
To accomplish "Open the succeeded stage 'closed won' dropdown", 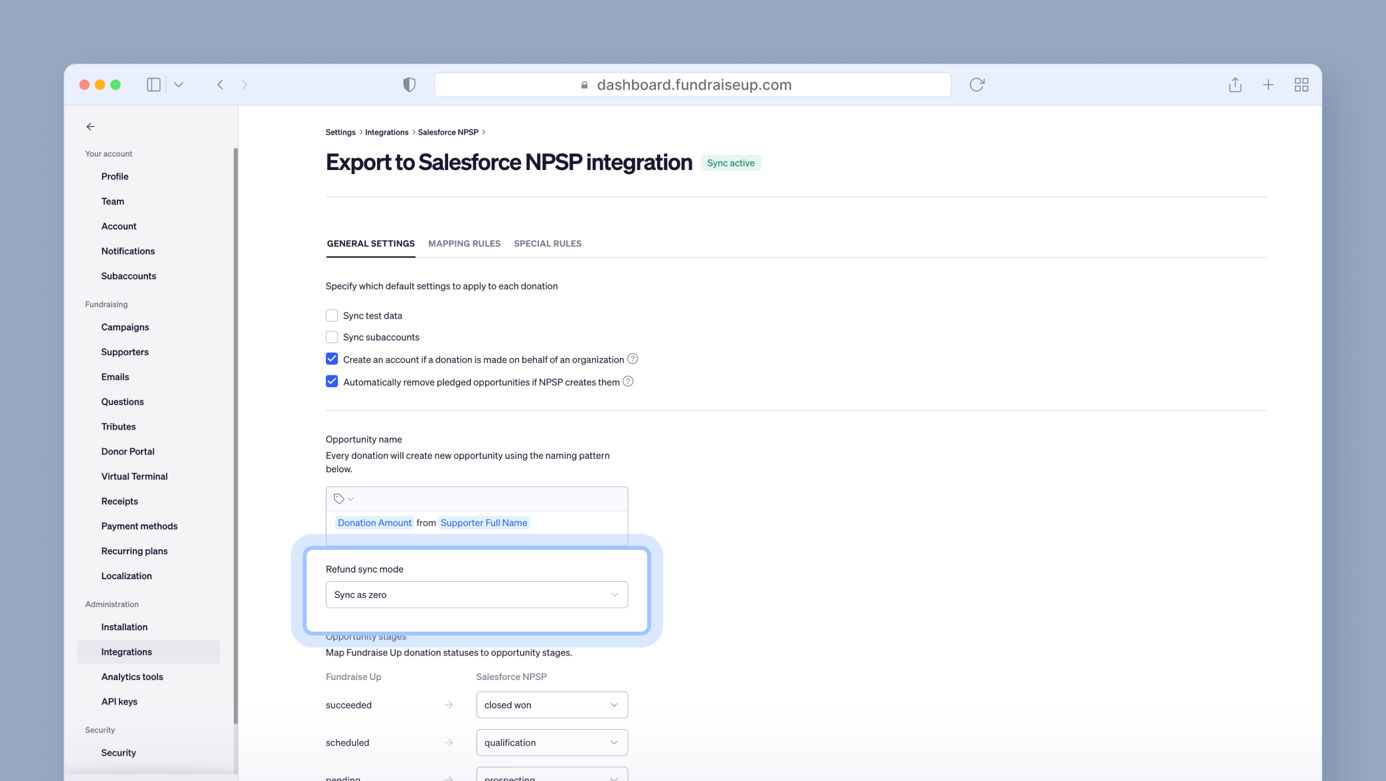I will (551, 705).
